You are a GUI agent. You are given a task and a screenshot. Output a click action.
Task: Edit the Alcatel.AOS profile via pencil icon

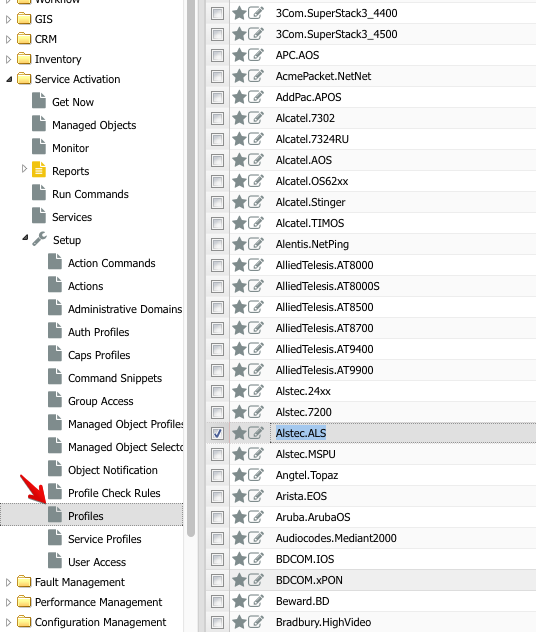[256, 160]
